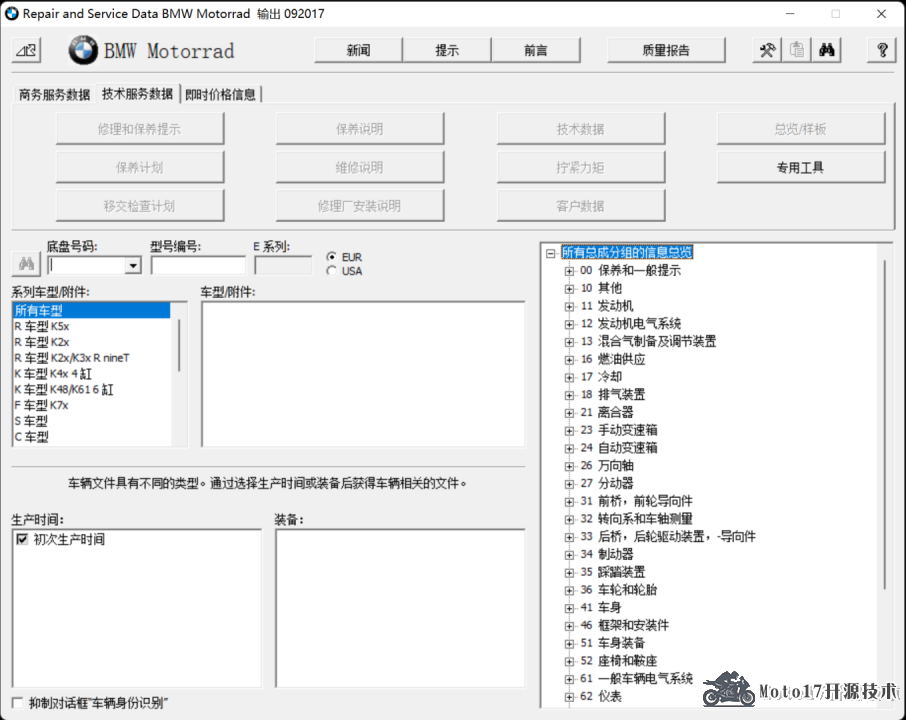906x720 pixels.
Task: Click into the 底盘号码 input field
Action: click(x=87, y=265)
